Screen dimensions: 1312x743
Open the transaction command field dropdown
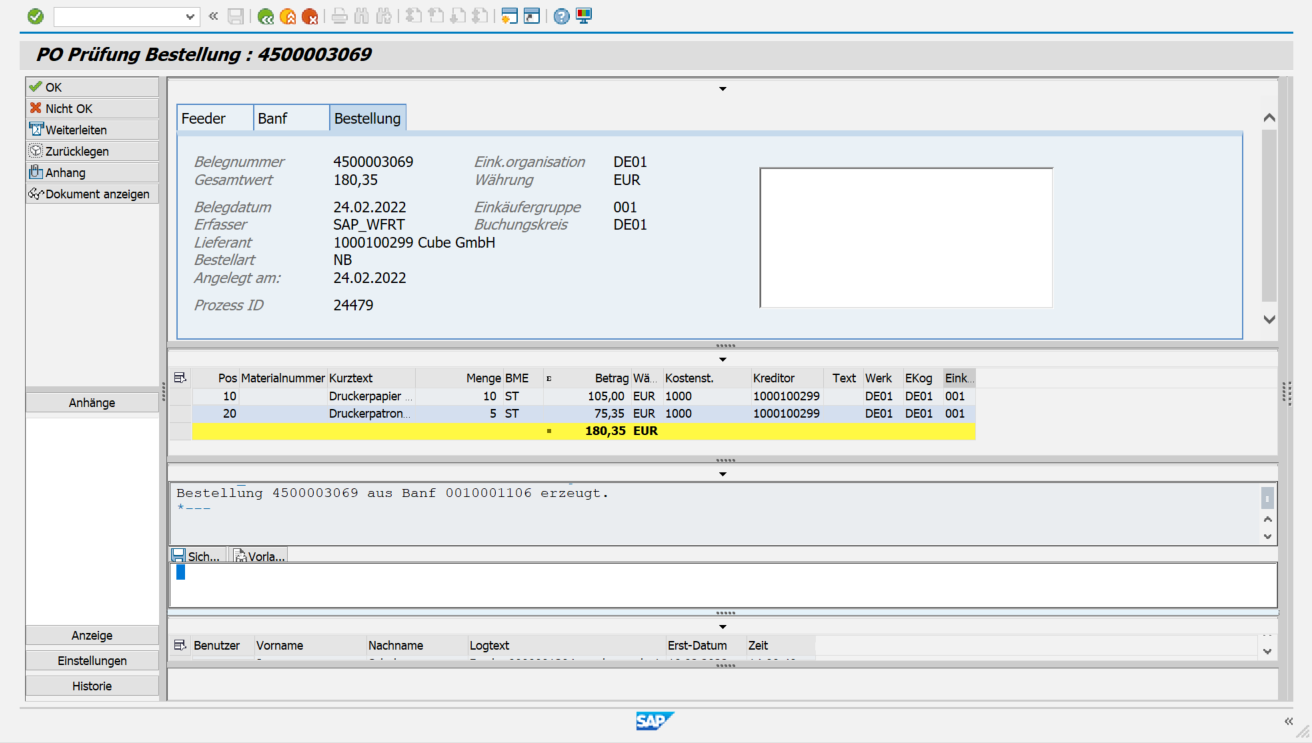click(x=191, y=17)
